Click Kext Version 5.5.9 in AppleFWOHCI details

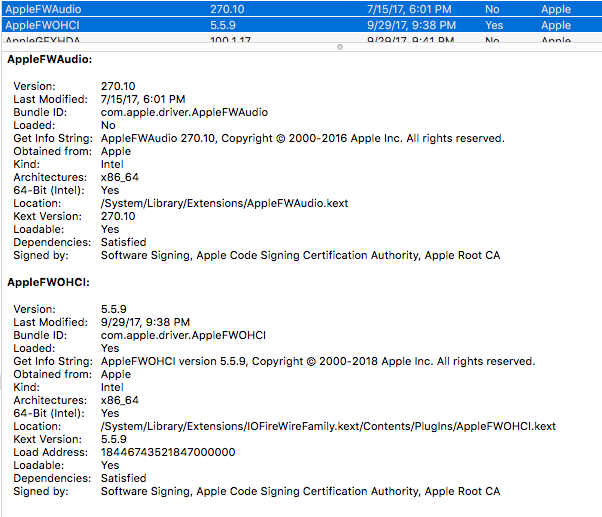point(114,439)
